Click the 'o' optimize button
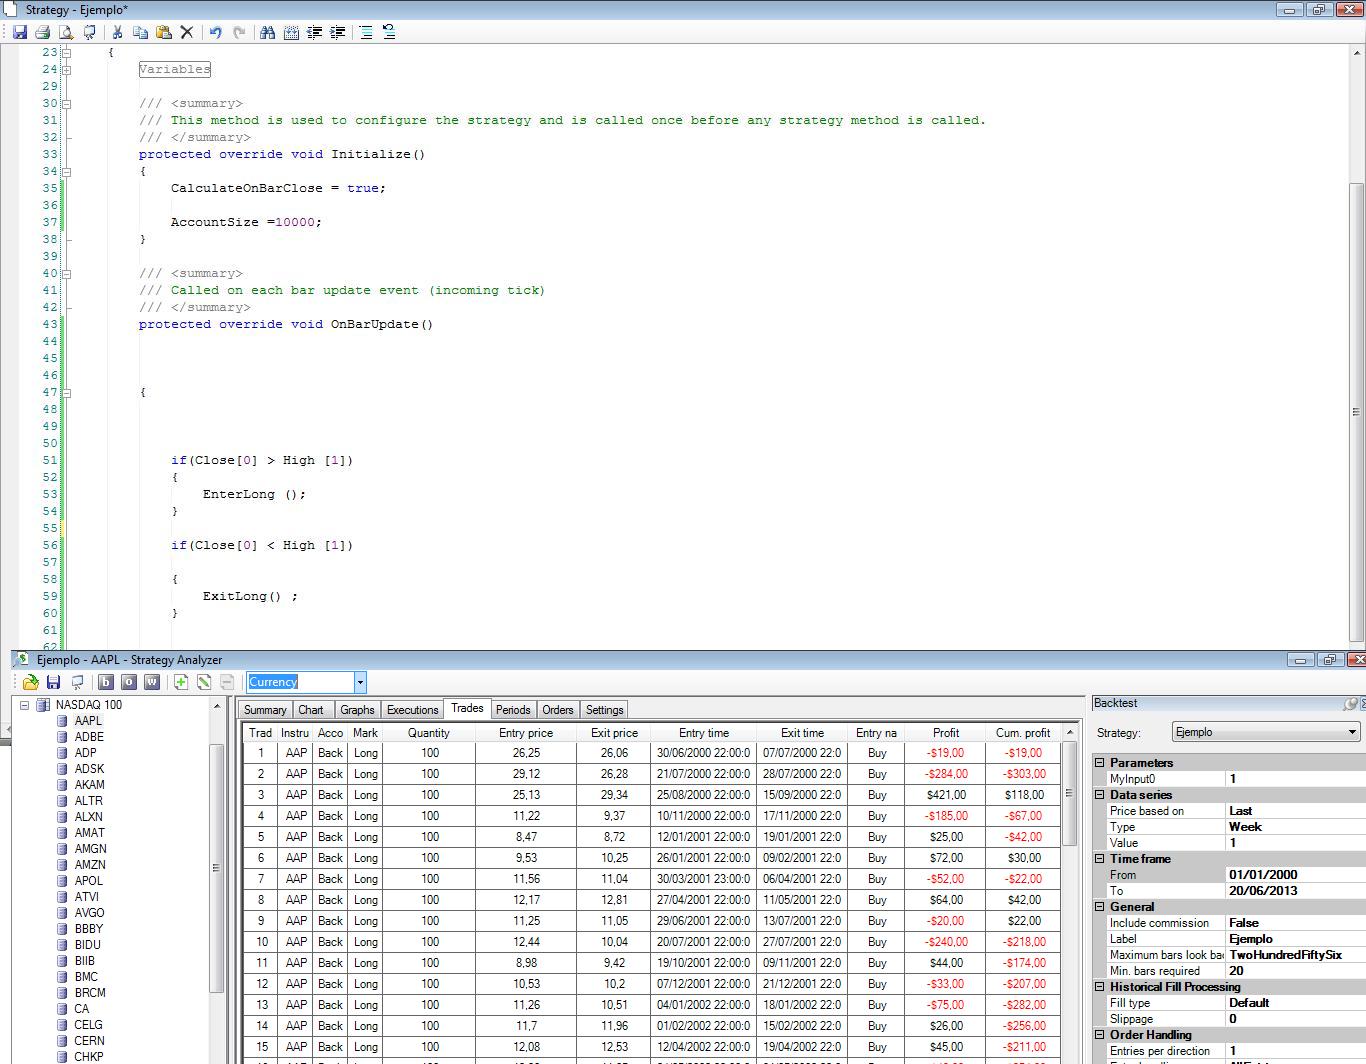 click(128, 682)
